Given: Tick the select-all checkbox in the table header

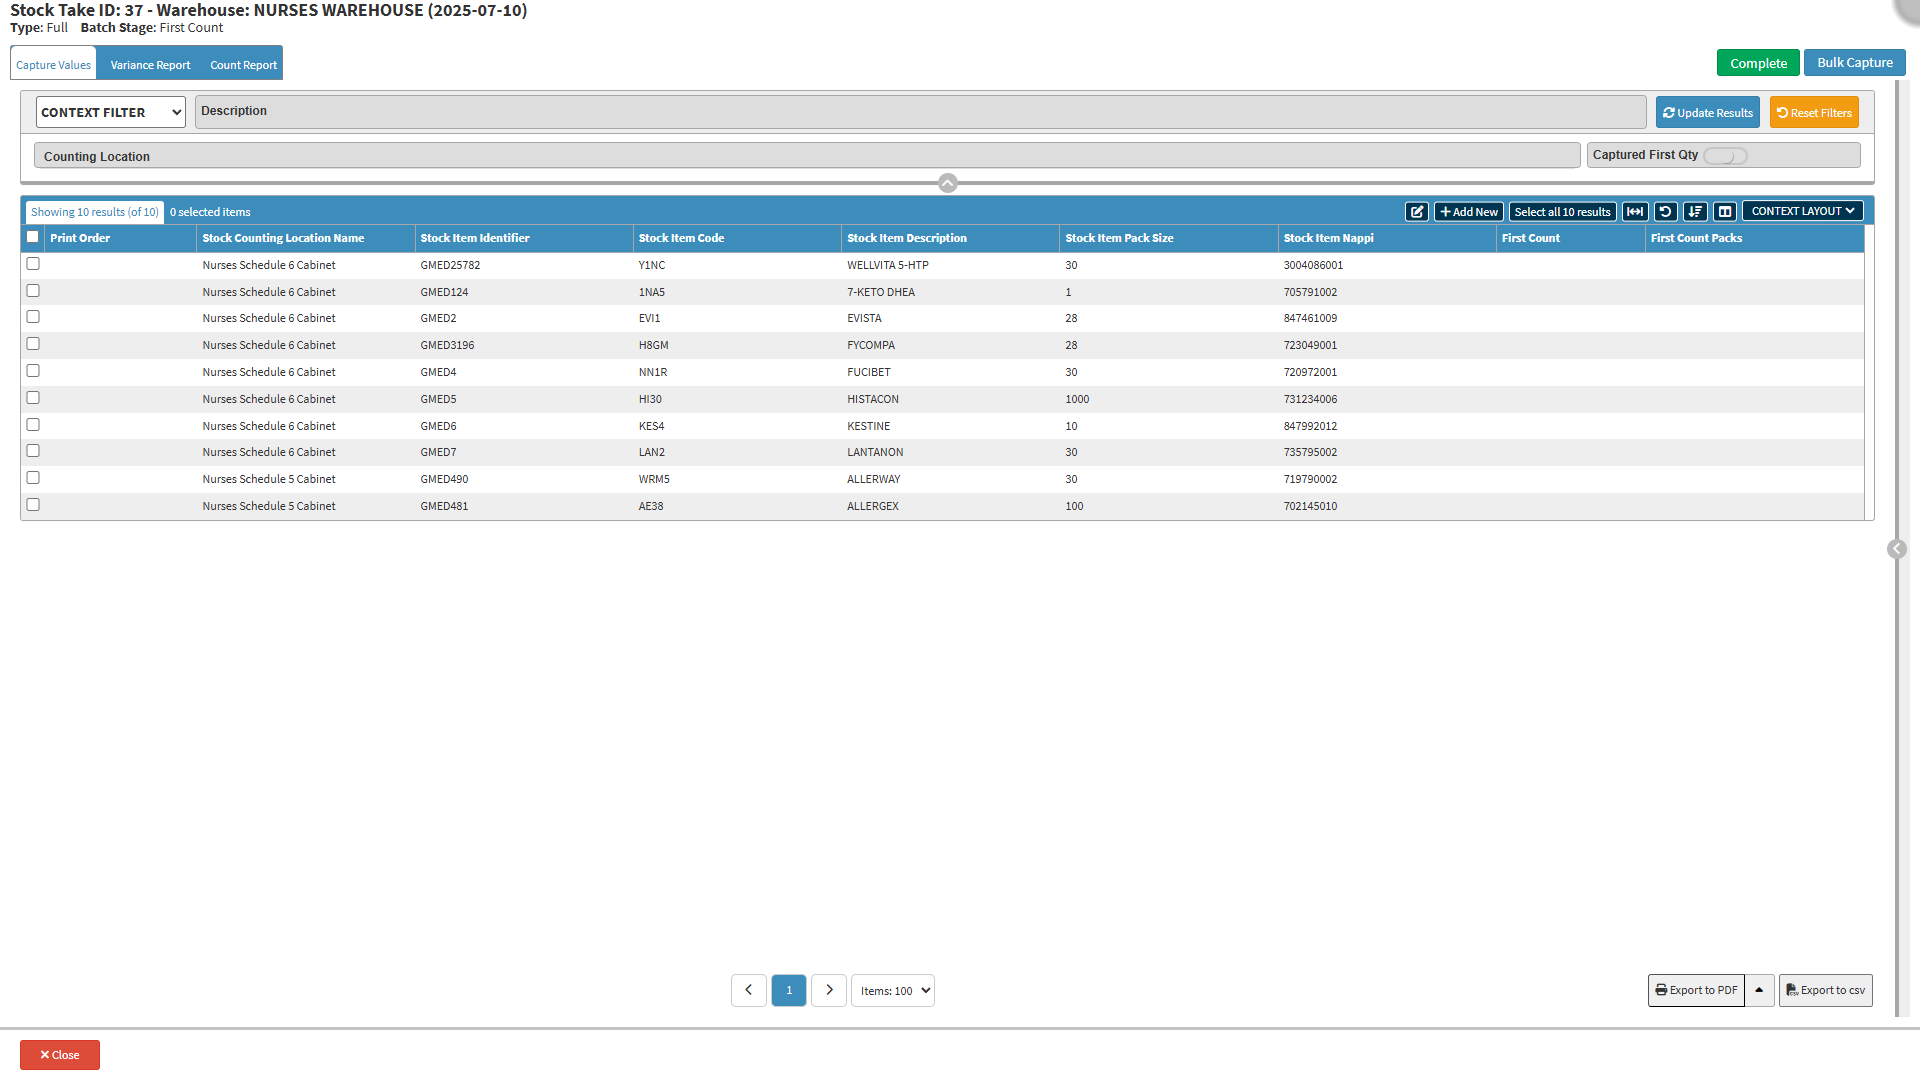Looking at the screenshot, I should [33, 237].
